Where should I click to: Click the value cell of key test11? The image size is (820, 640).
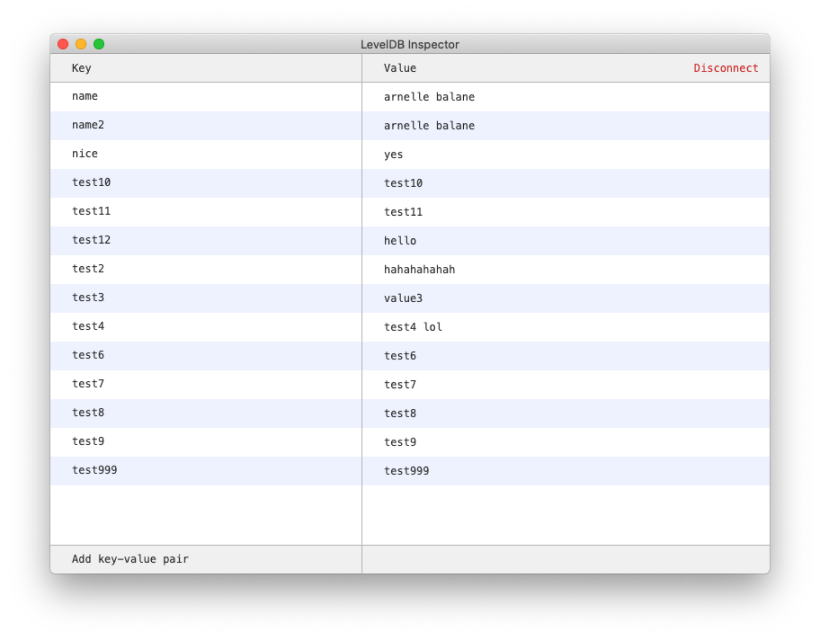click(566, 212)
